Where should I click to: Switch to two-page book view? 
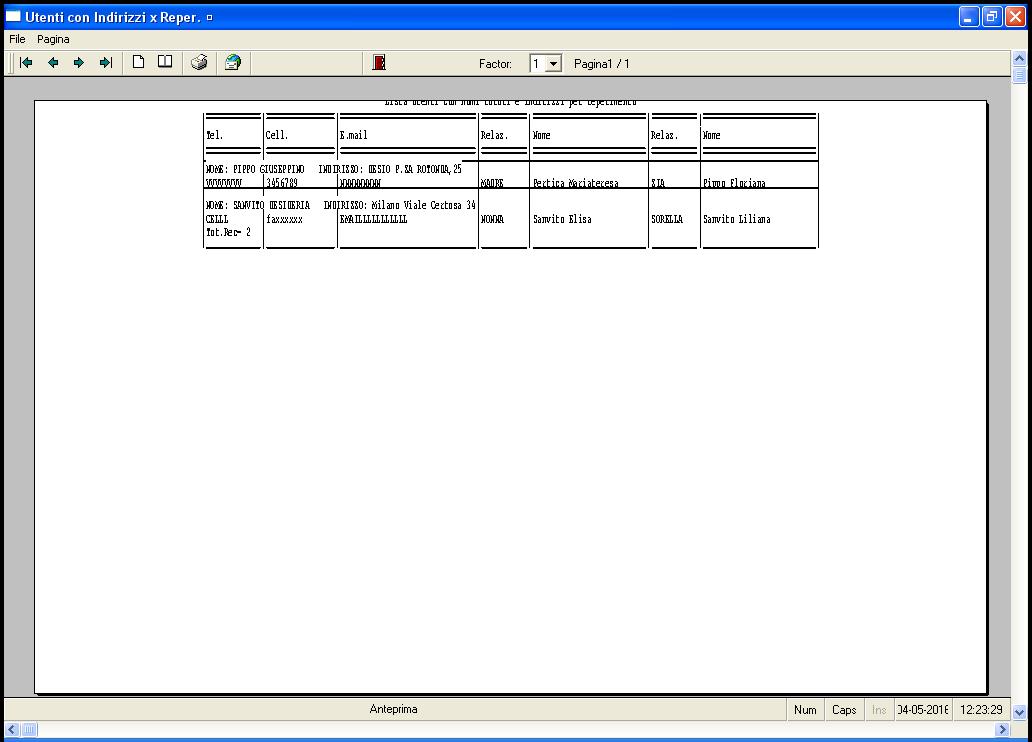coord(165,63)
